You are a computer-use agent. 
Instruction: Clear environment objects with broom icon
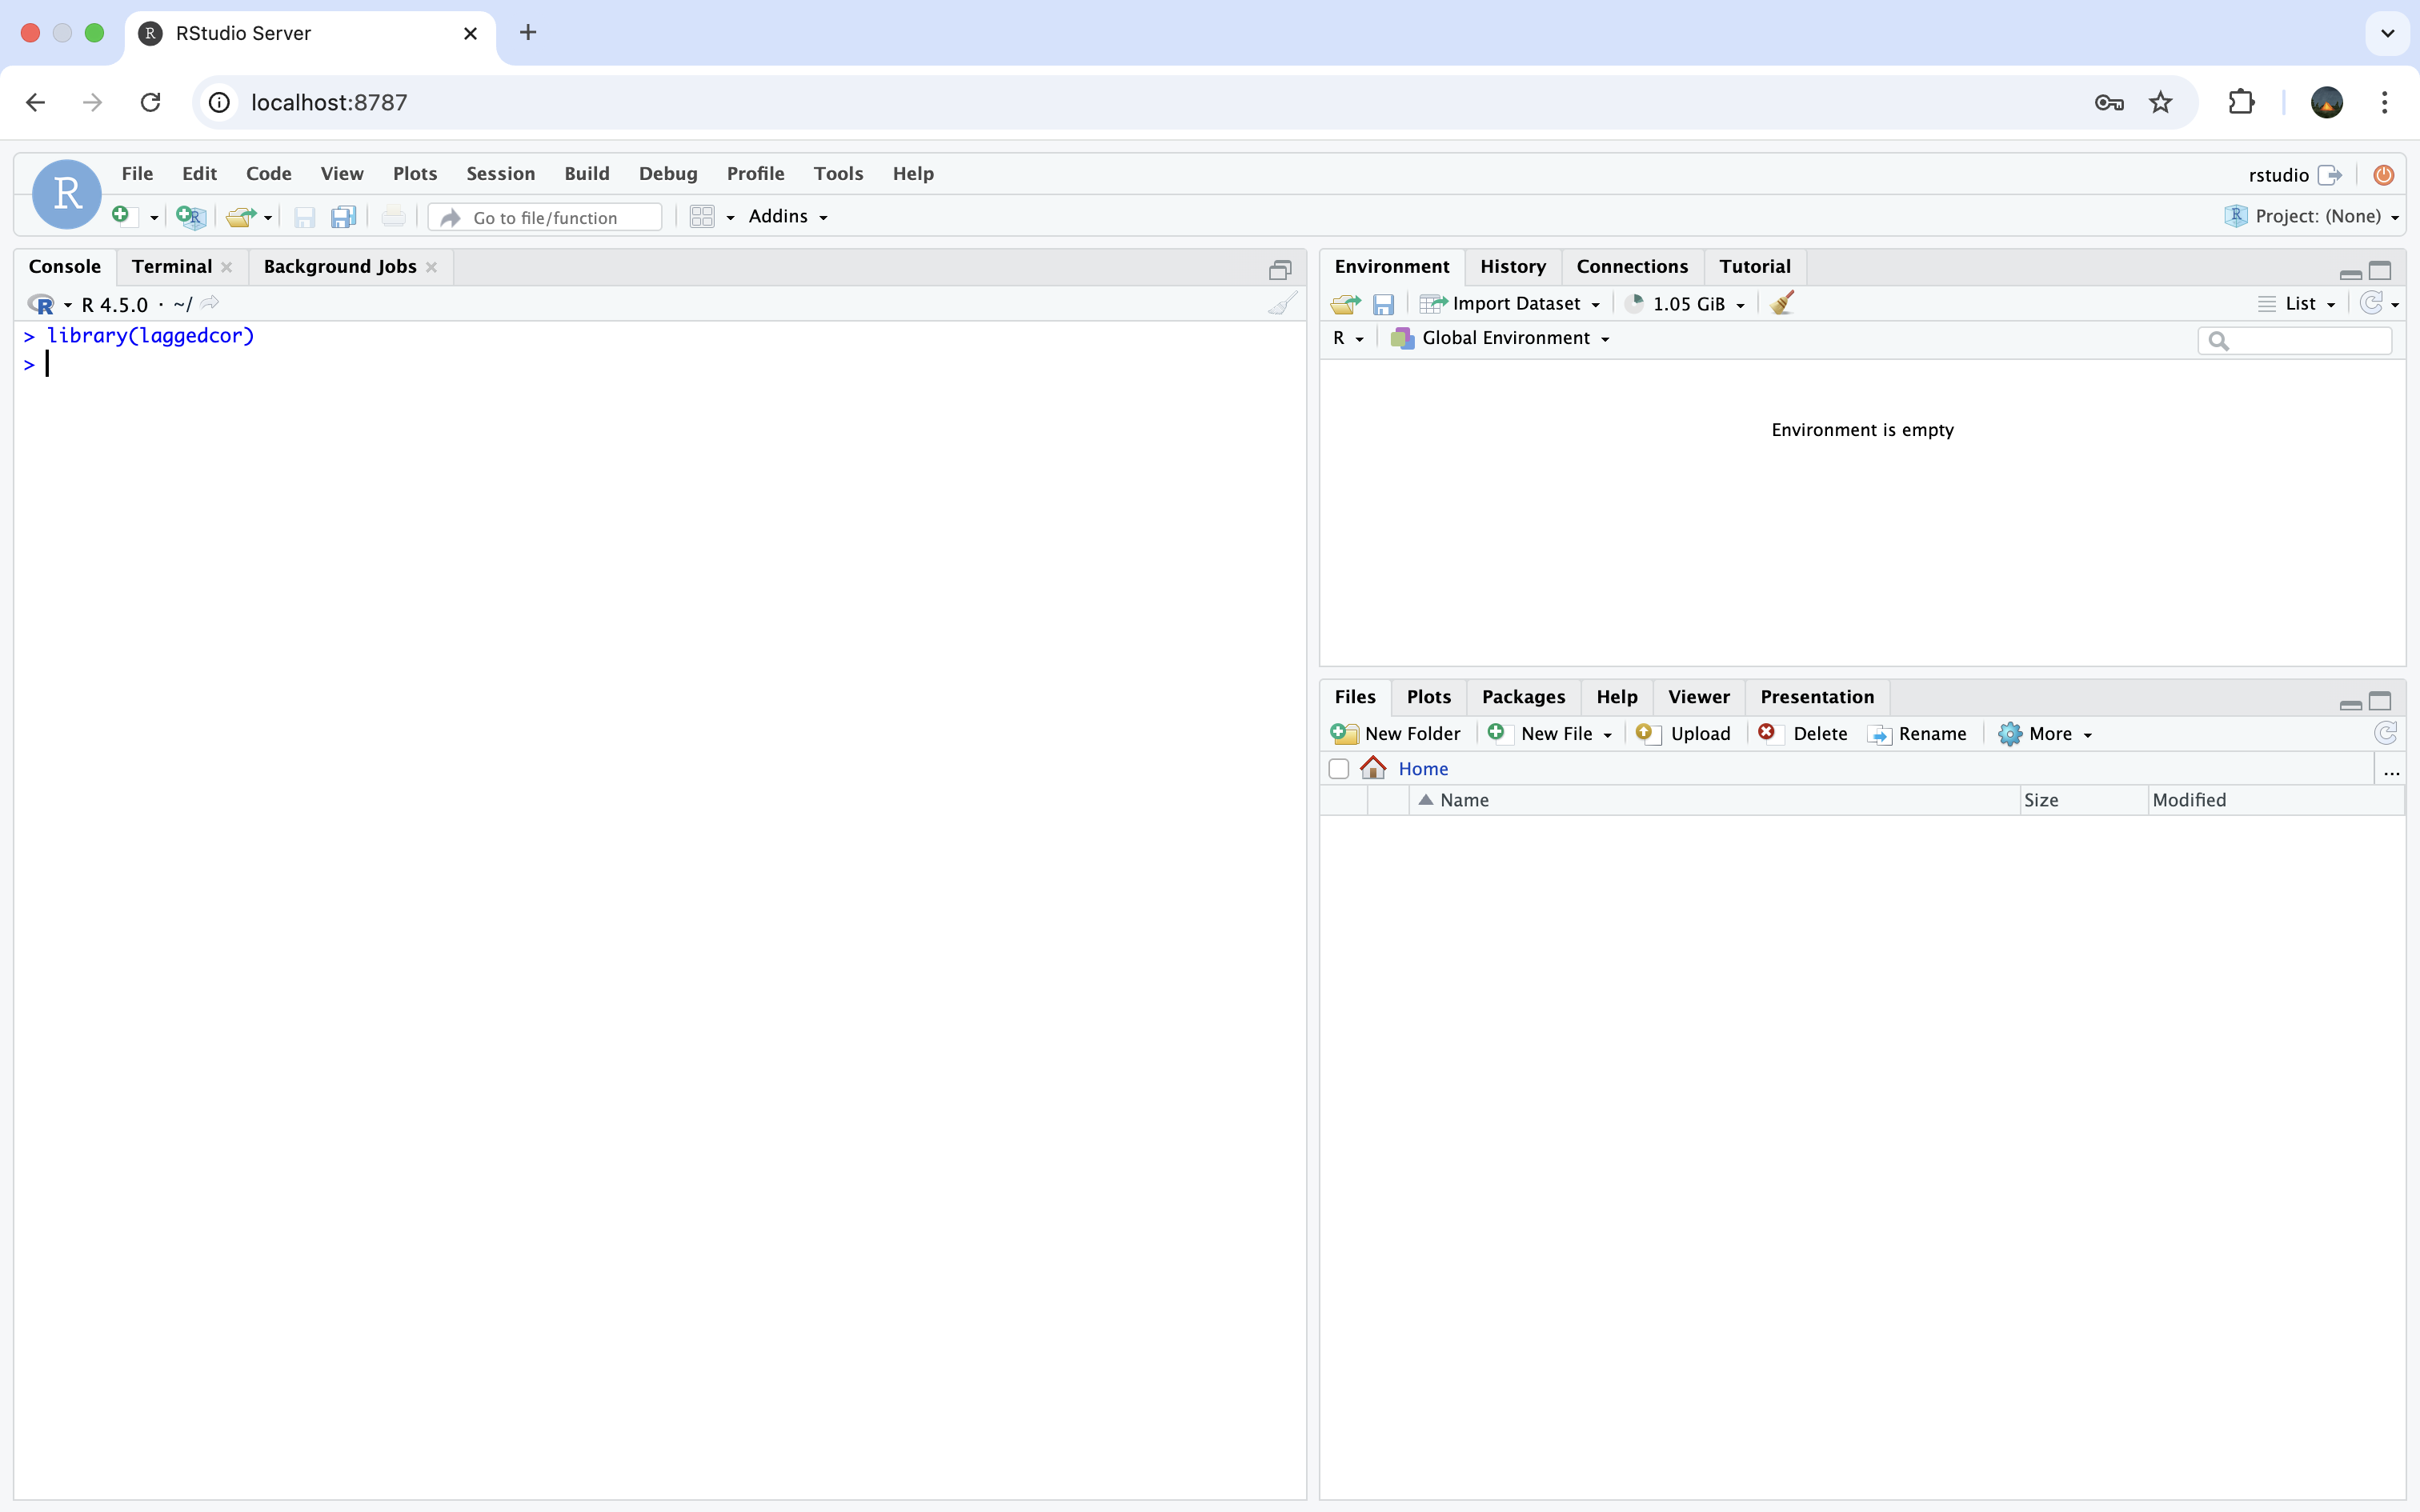(1781, 303)
